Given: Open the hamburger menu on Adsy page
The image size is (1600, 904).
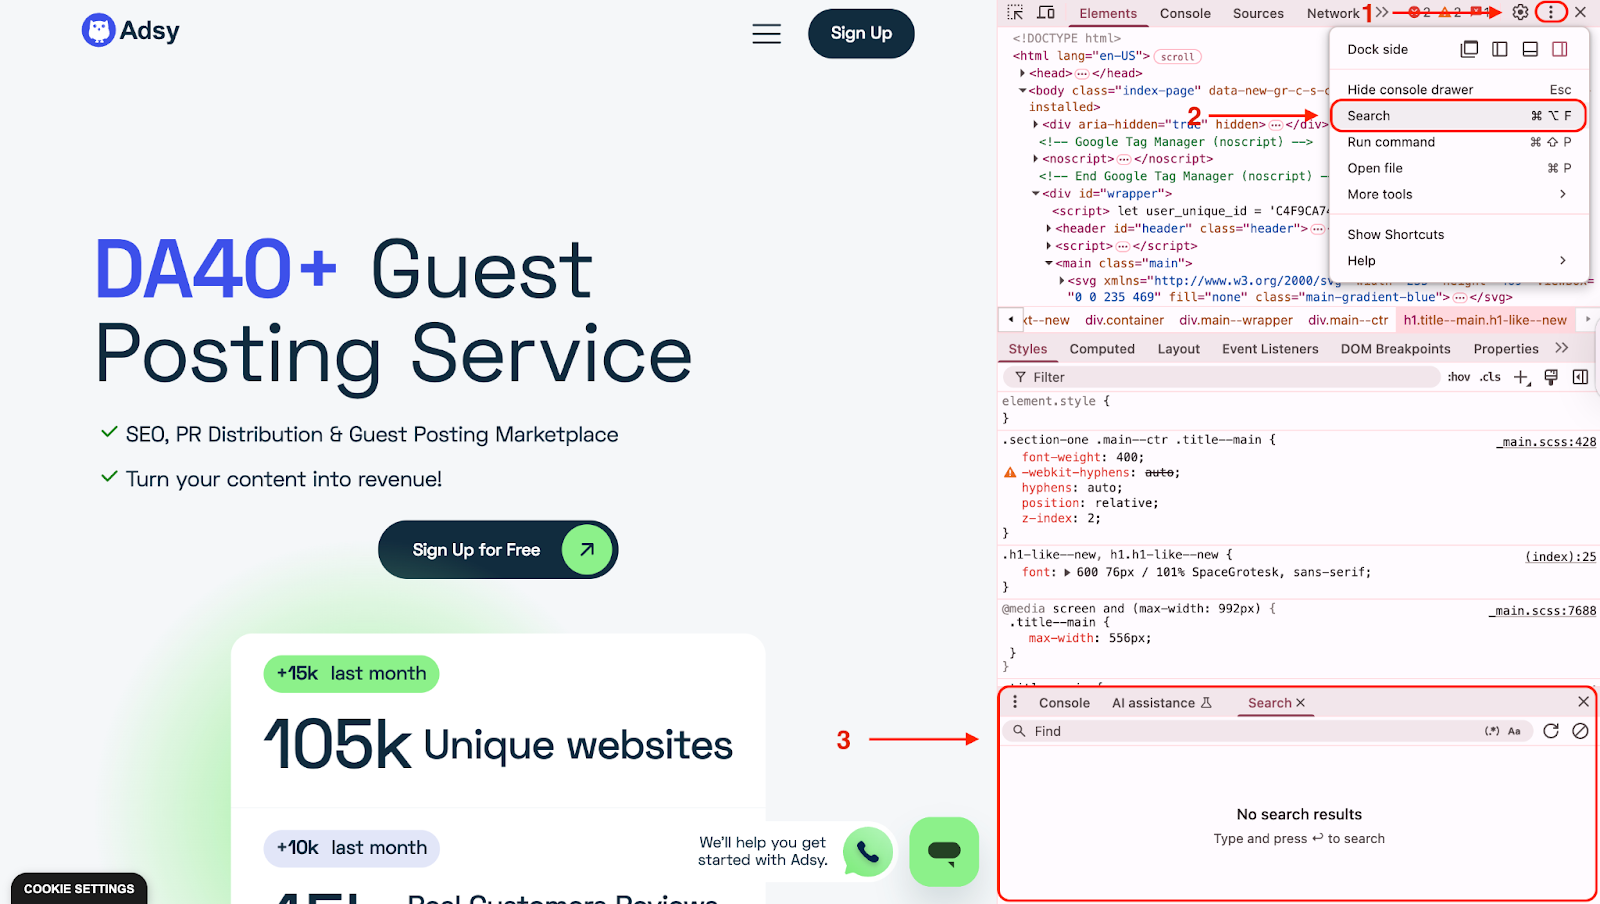Looking at the screenshot, I should [x=767, y=34].
